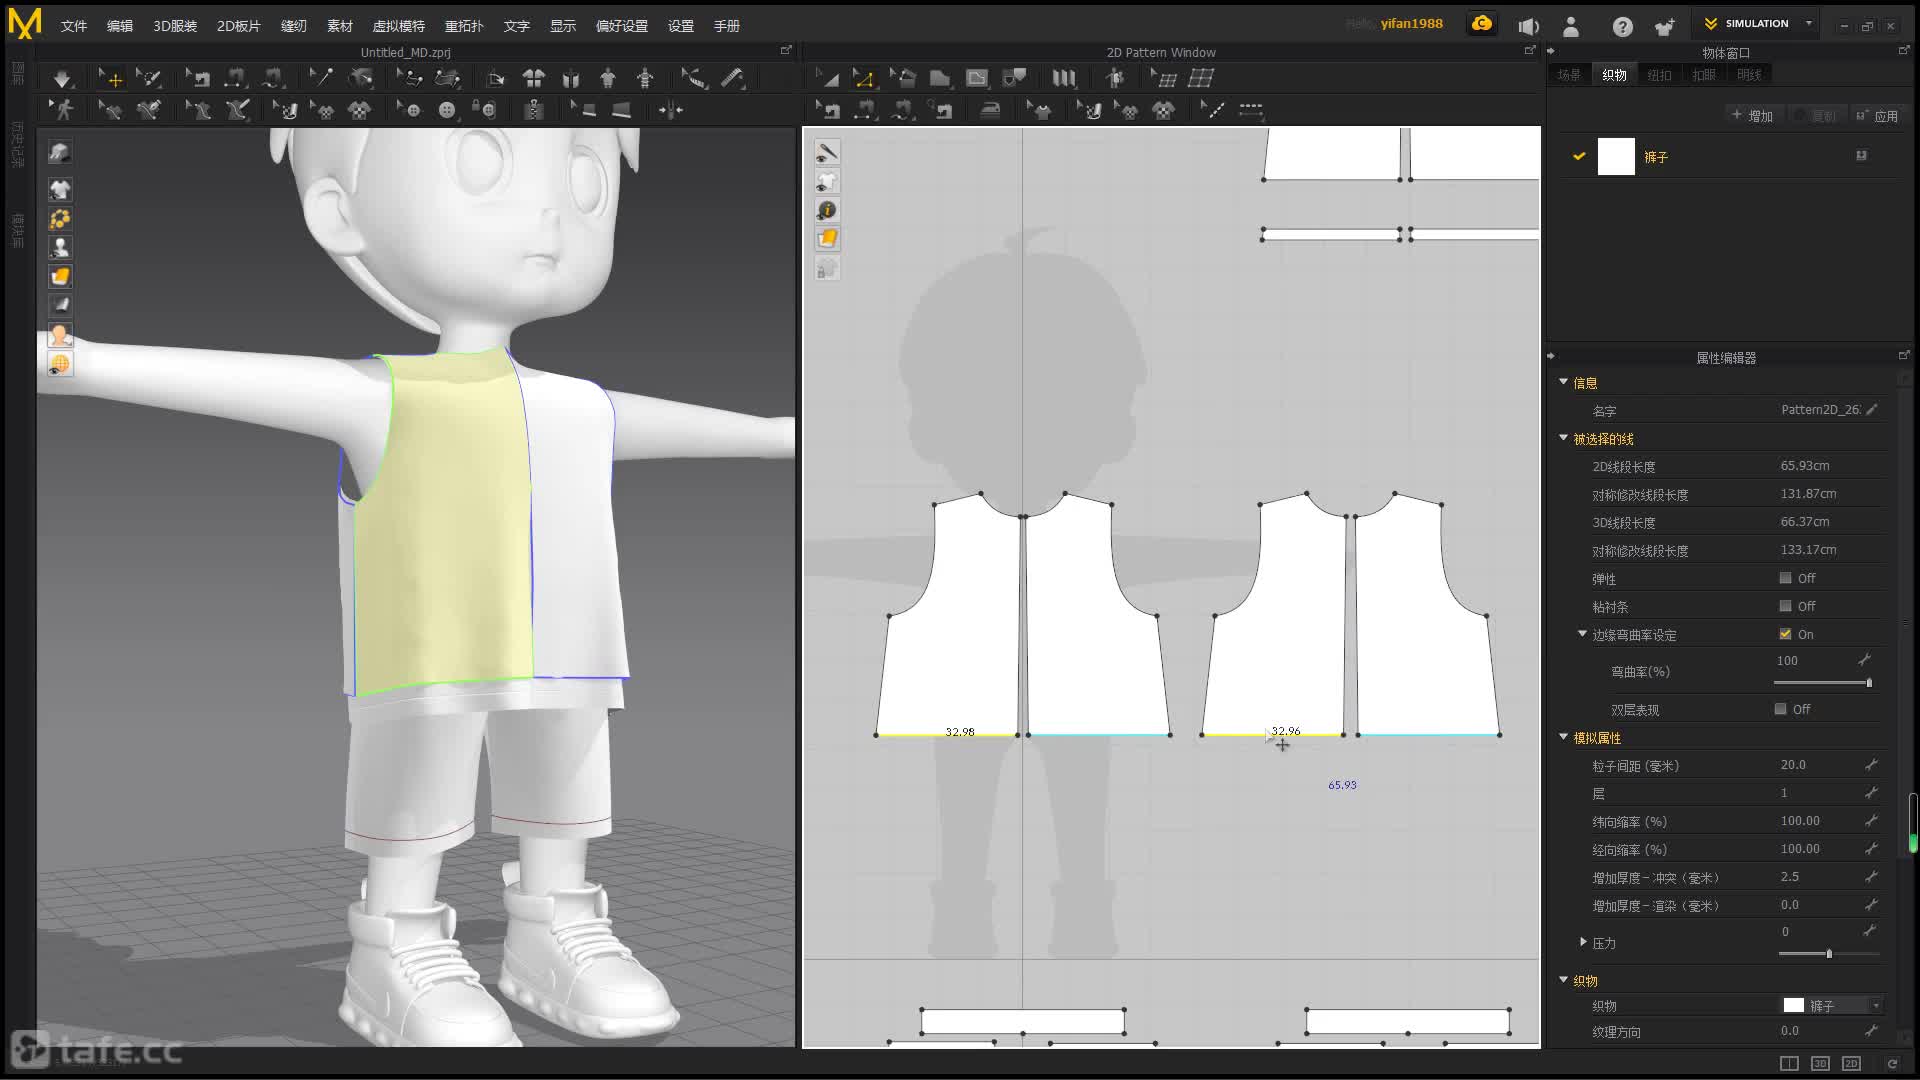The height and width of the screenshot is (1080, 1920).
Task: Collapse the 织物 section at bottom
Action: click(1563, 980)
